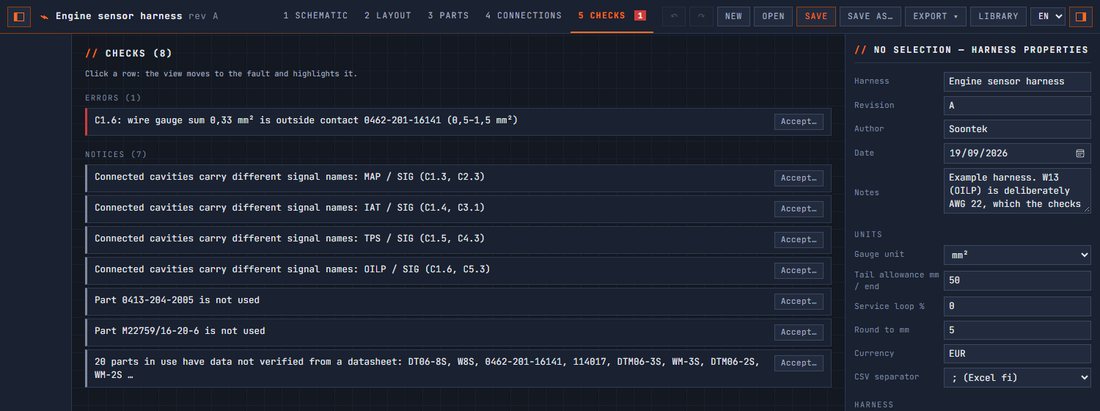1100x411 pixels.
Task: Click the OPEN button
Action: tap(773, 16)
